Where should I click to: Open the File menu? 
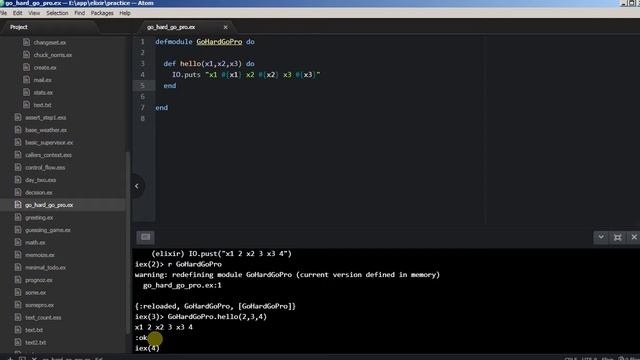point(3,13)
